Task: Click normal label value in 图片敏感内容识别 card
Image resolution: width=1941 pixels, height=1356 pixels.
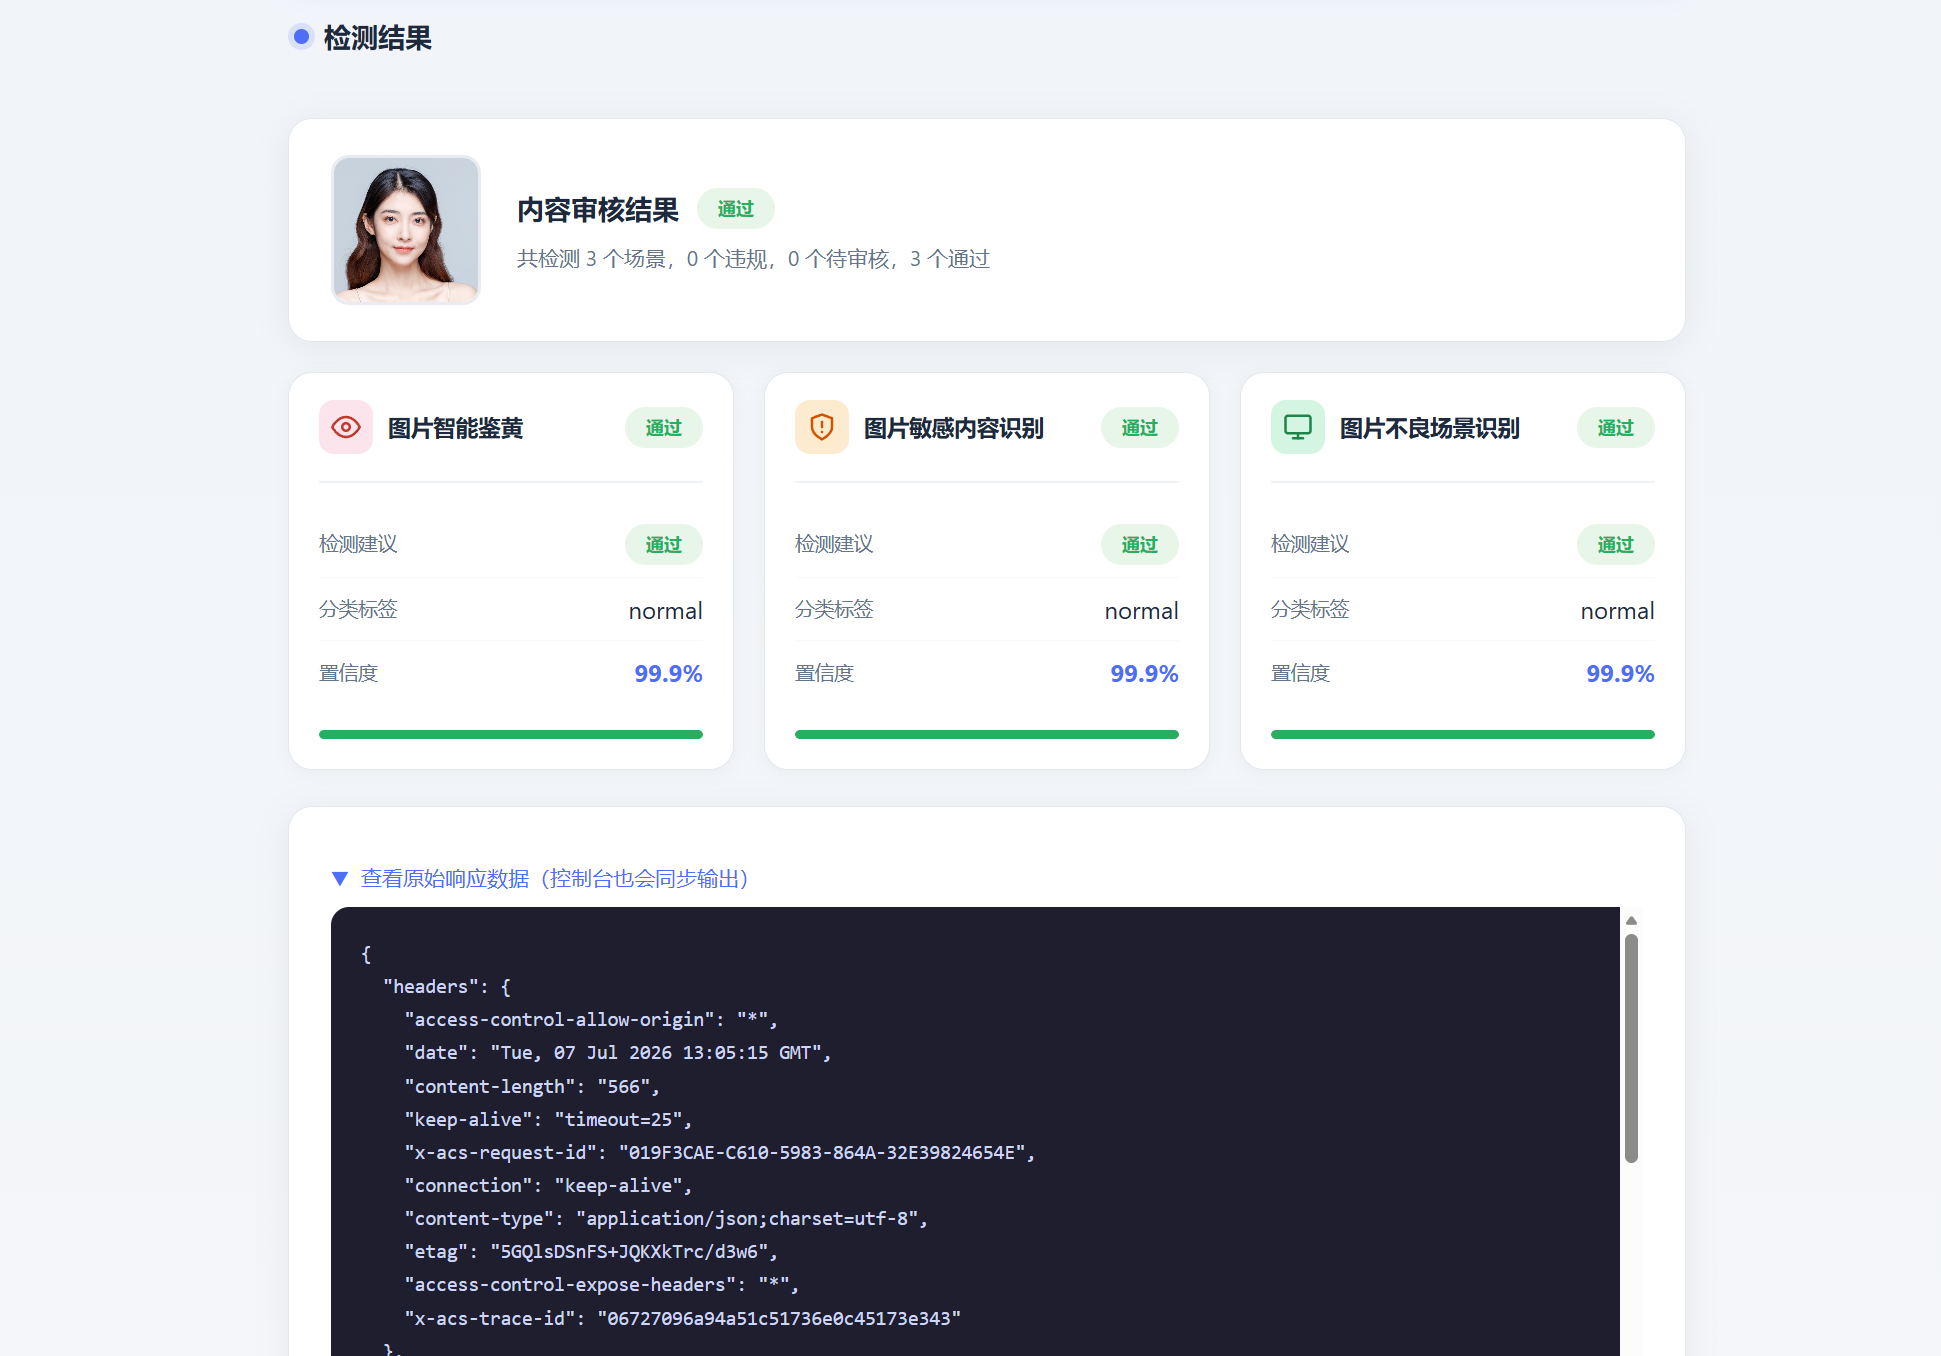Action: coord(1142,611)
